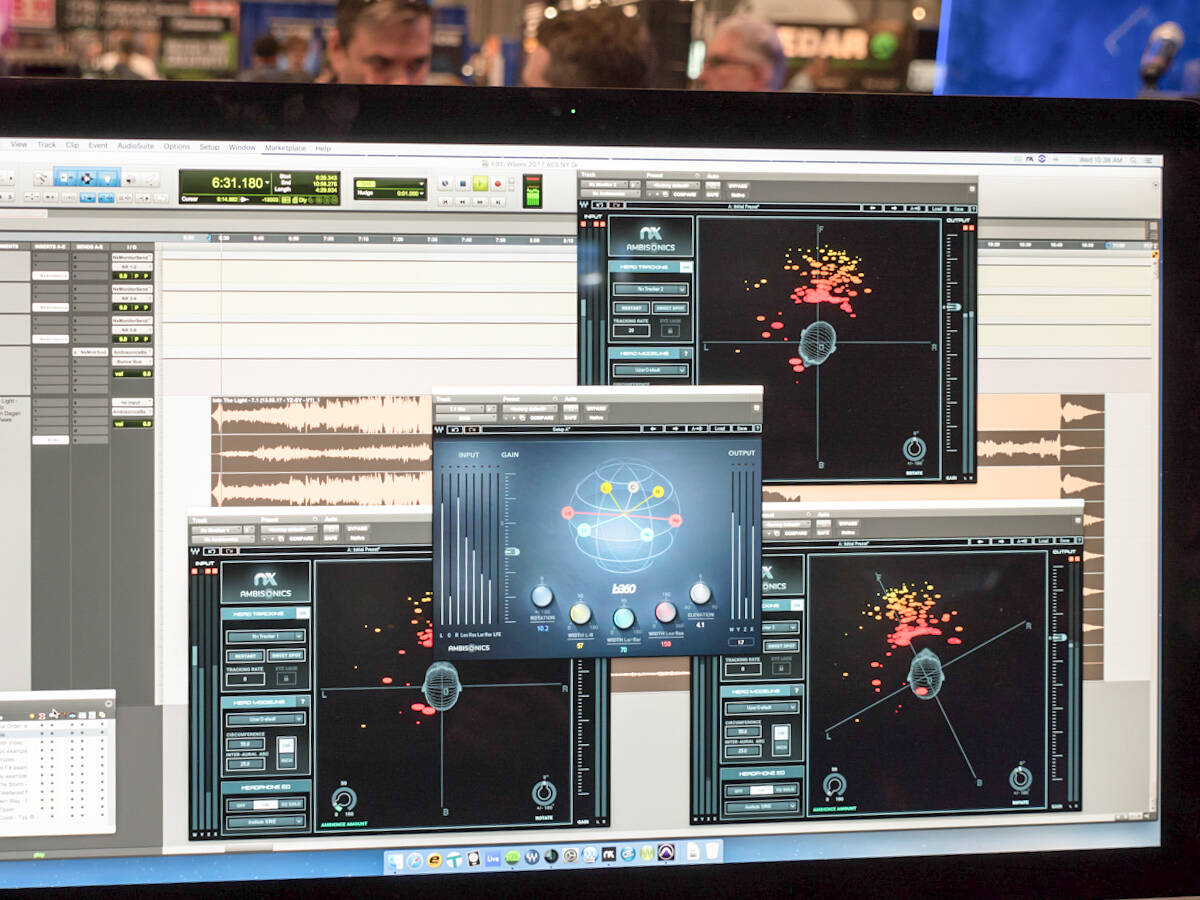This screenshot has height=900, width=1200.
Task: Open headphone model dropdown in bottom-left Nx window
Action: [265, 821]
